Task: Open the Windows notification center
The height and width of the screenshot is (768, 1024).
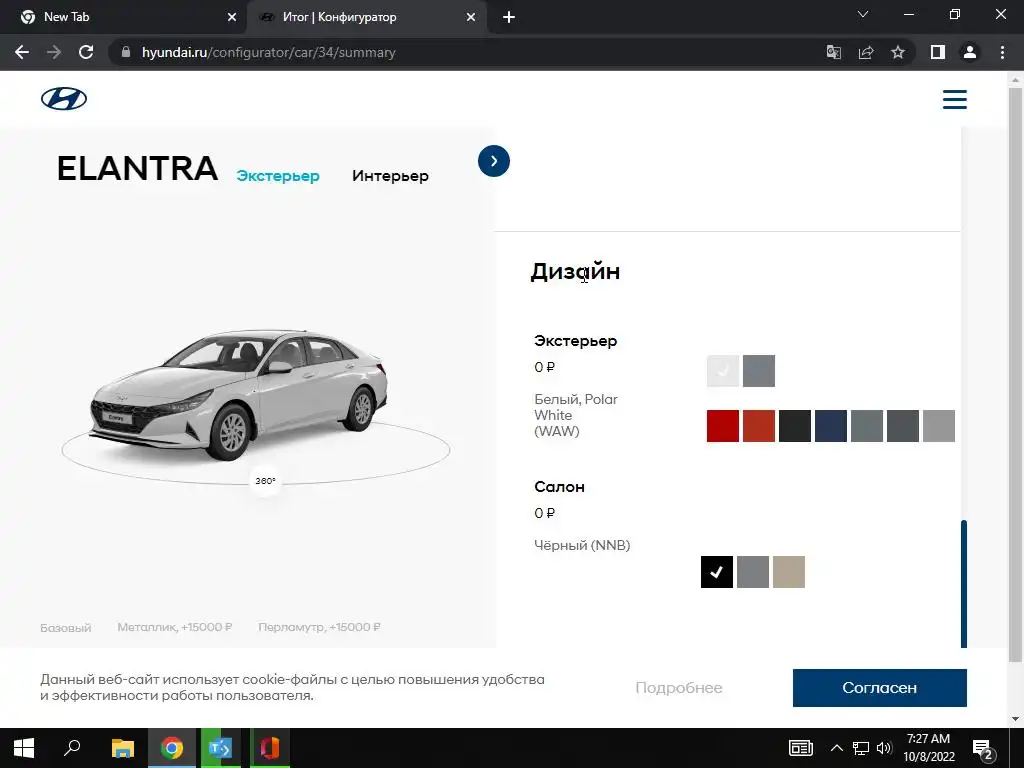Action: click(x=983, y=750)
